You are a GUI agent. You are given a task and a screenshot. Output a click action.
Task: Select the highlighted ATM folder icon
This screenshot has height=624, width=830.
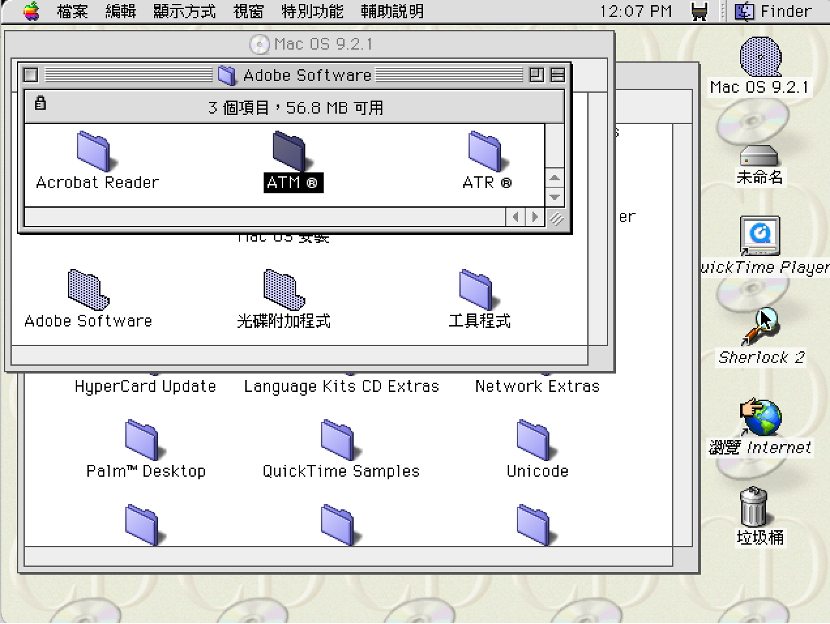point(290,151)
